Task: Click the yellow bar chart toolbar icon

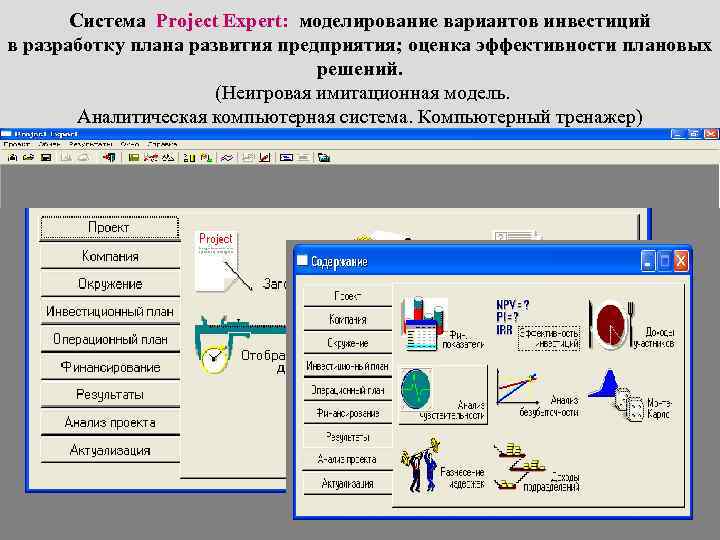Action: point(189,158)
